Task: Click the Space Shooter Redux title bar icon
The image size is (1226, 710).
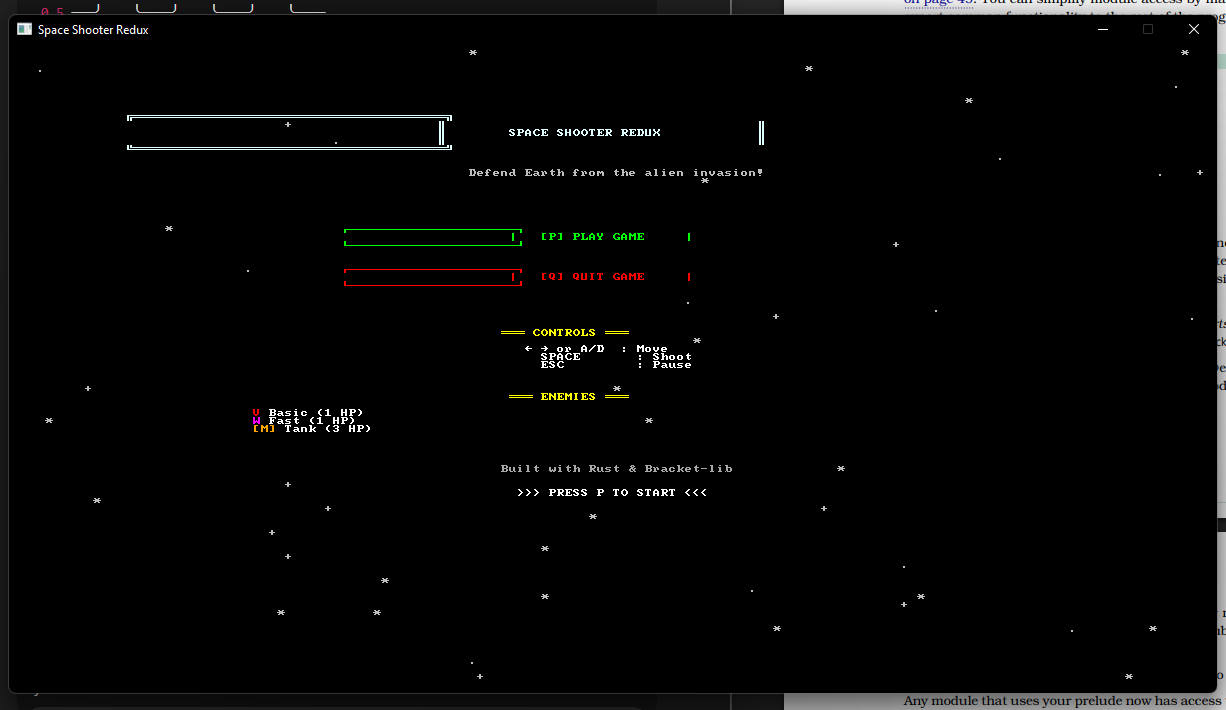Action: [x=23, y=29]
